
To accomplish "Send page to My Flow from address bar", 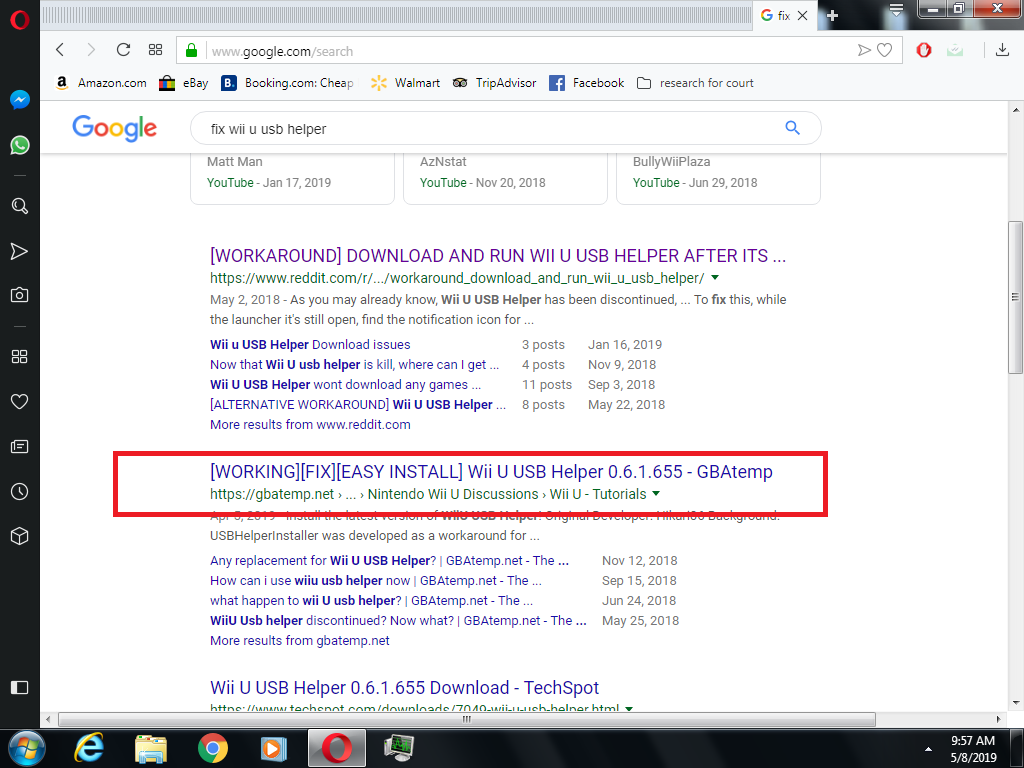I will 864,50.
